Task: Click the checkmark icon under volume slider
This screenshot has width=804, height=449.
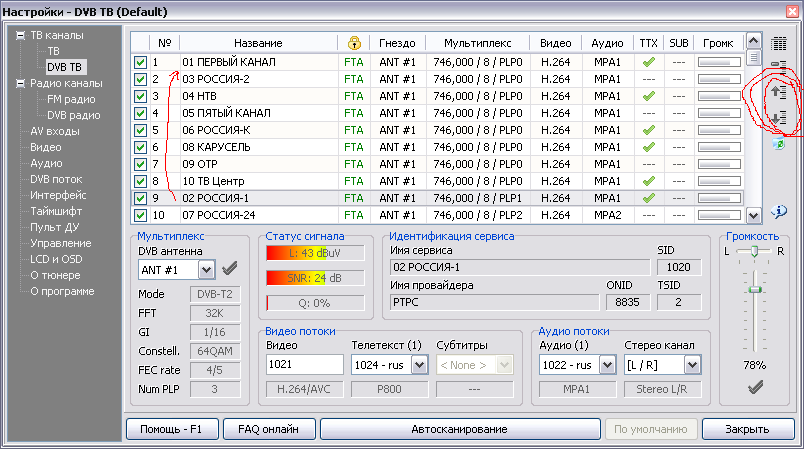Action: tap(755, 388)
